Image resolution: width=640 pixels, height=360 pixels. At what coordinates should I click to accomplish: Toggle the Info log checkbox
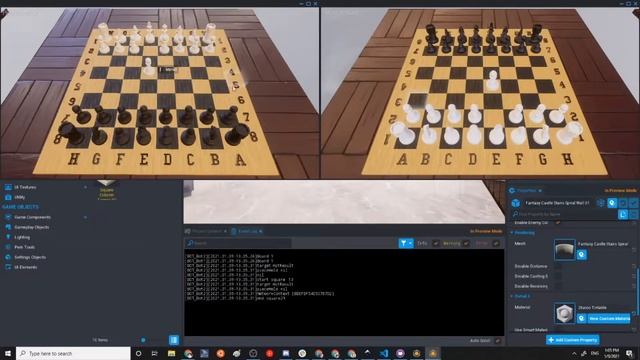436,243
